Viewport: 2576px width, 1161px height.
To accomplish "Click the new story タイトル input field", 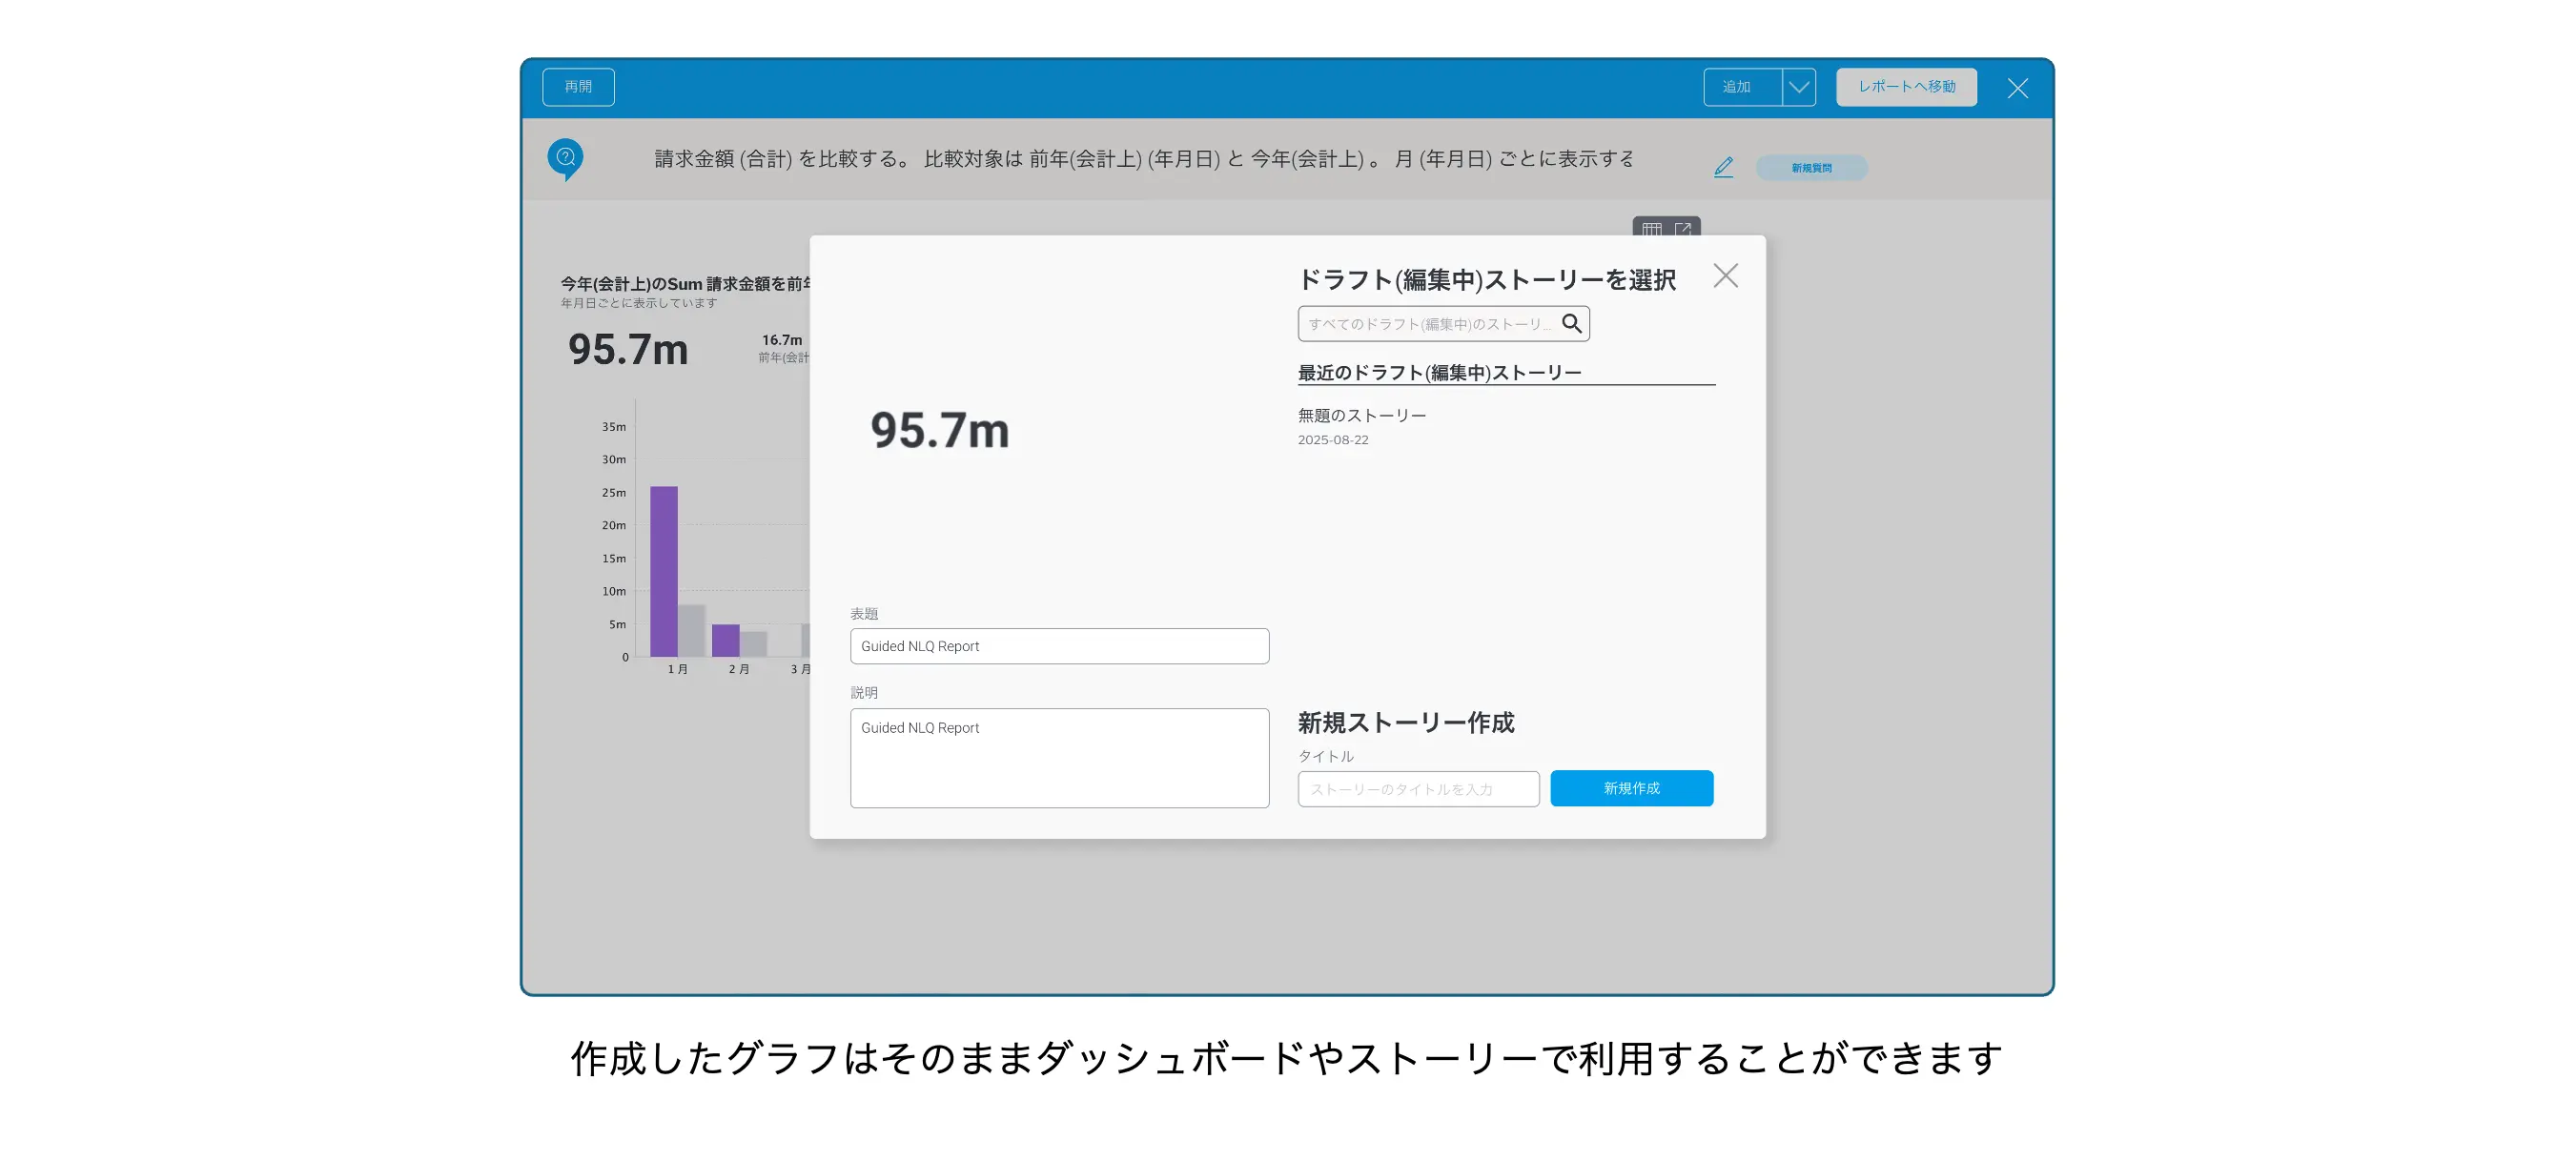I will [1418, 789].
